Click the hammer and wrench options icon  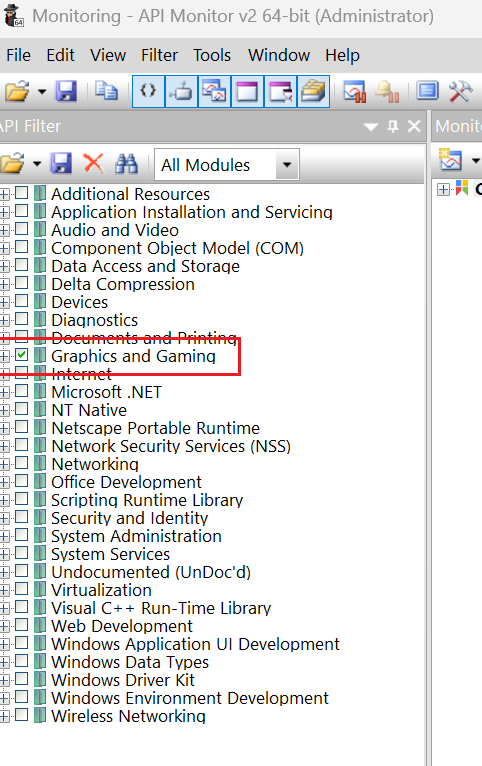(460, 91)
